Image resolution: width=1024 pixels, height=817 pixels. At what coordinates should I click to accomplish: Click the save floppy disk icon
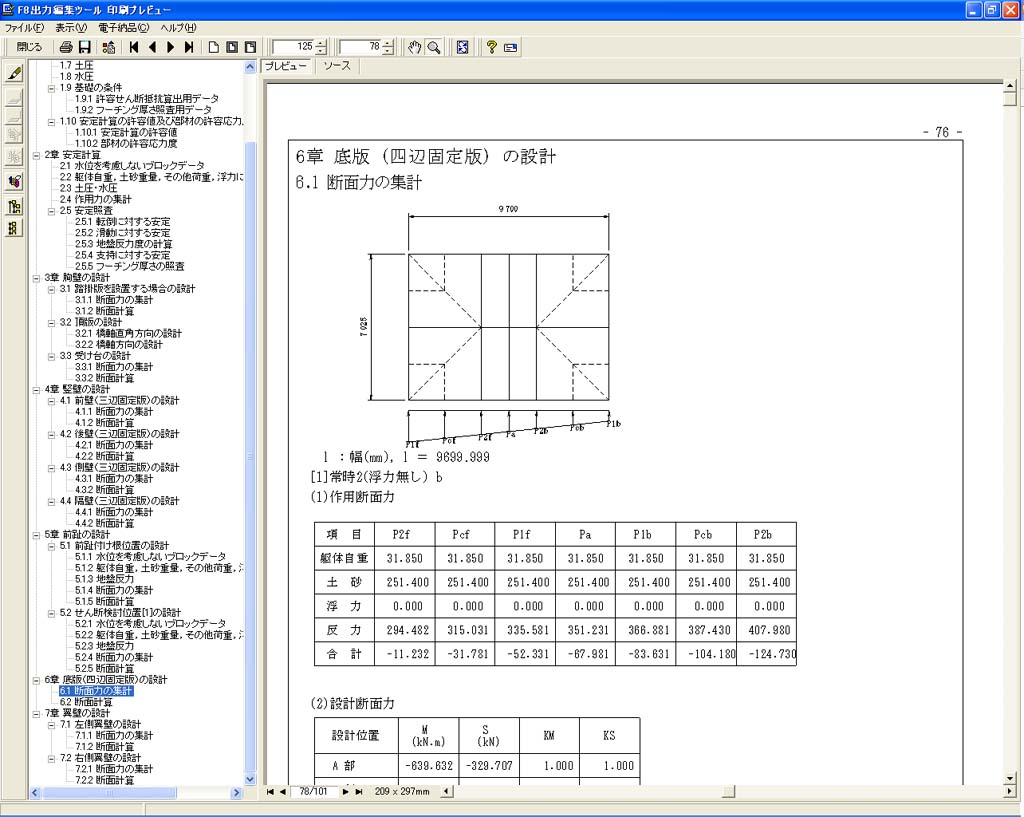84,47
